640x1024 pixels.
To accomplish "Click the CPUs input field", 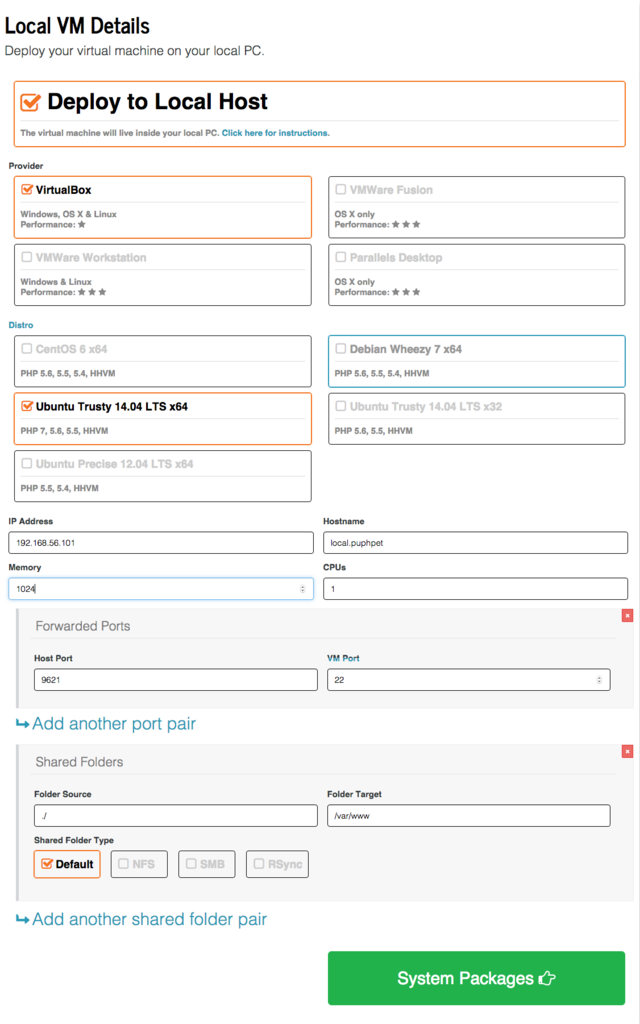I will point(475,588).
